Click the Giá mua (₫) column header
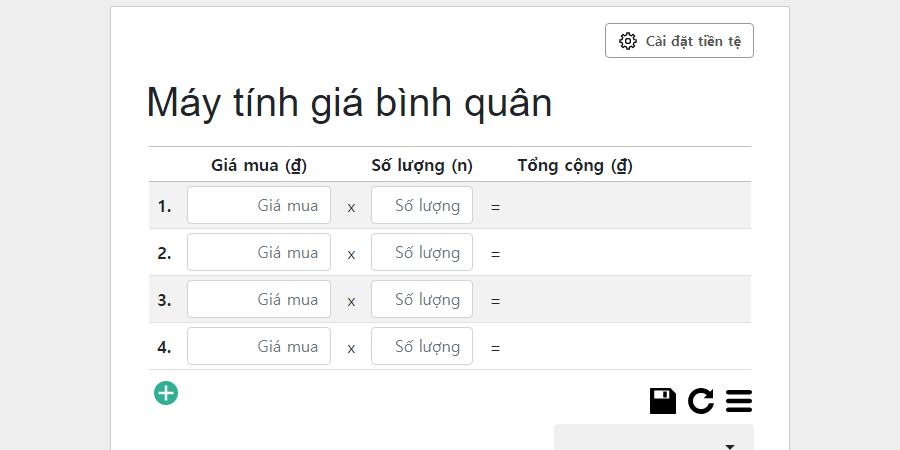The height and width of the screenshot is (450, 900). click(x=259, y=165)
